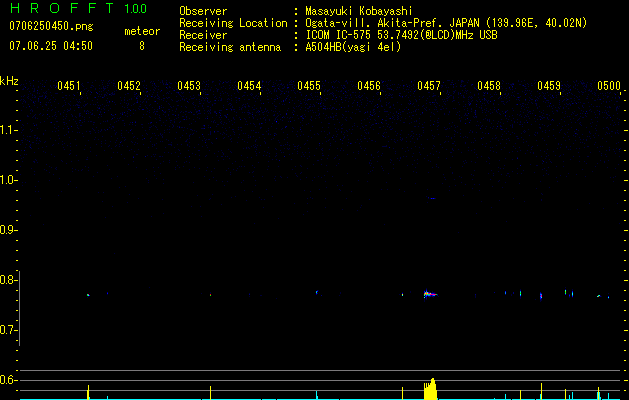Click the 0.7 frequency axis label
Screen dimensions: 629x400
coord(7,330)
